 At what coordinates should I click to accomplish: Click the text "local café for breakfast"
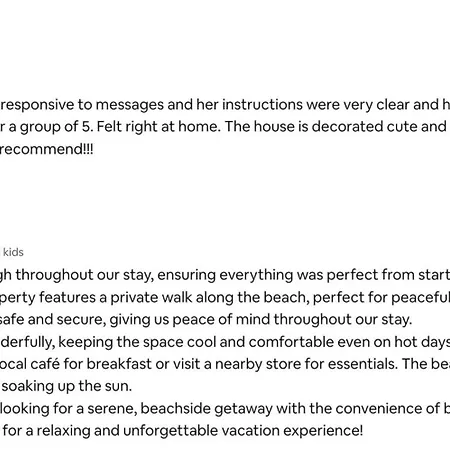[76, 364]
